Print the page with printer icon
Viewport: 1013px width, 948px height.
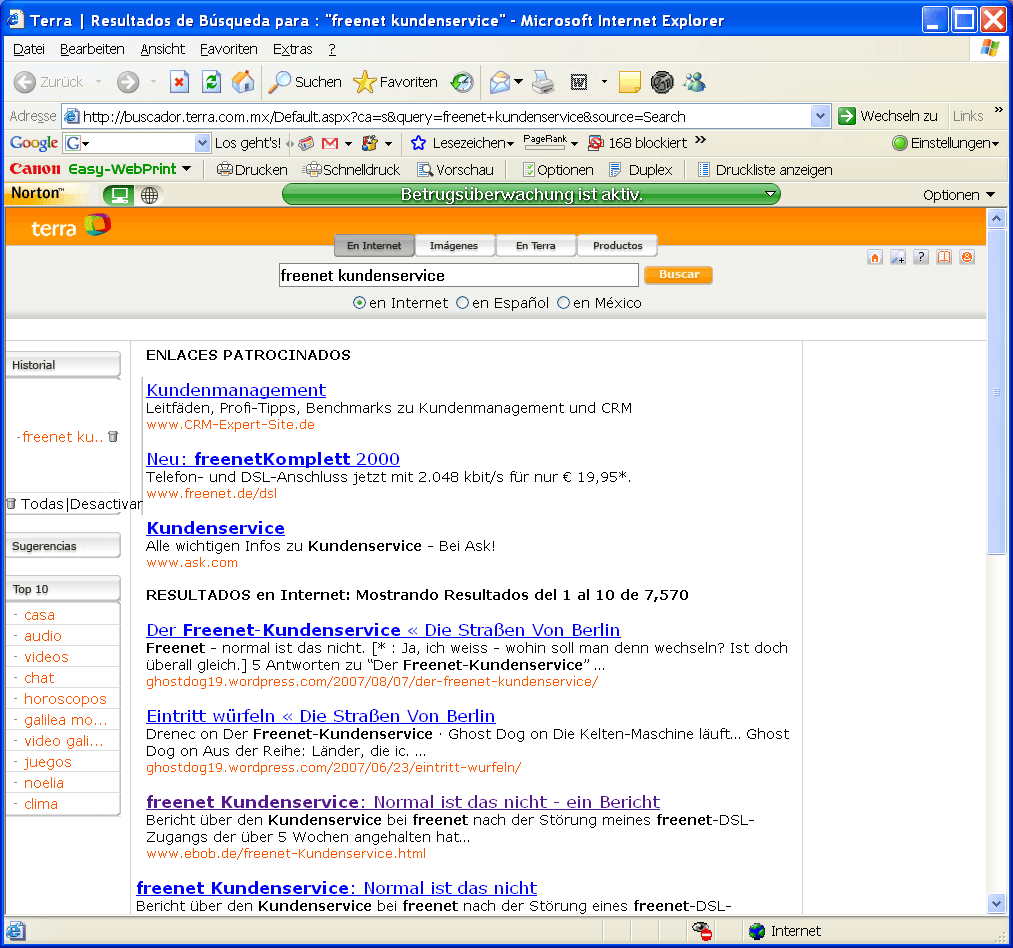(x=543, y=82)
